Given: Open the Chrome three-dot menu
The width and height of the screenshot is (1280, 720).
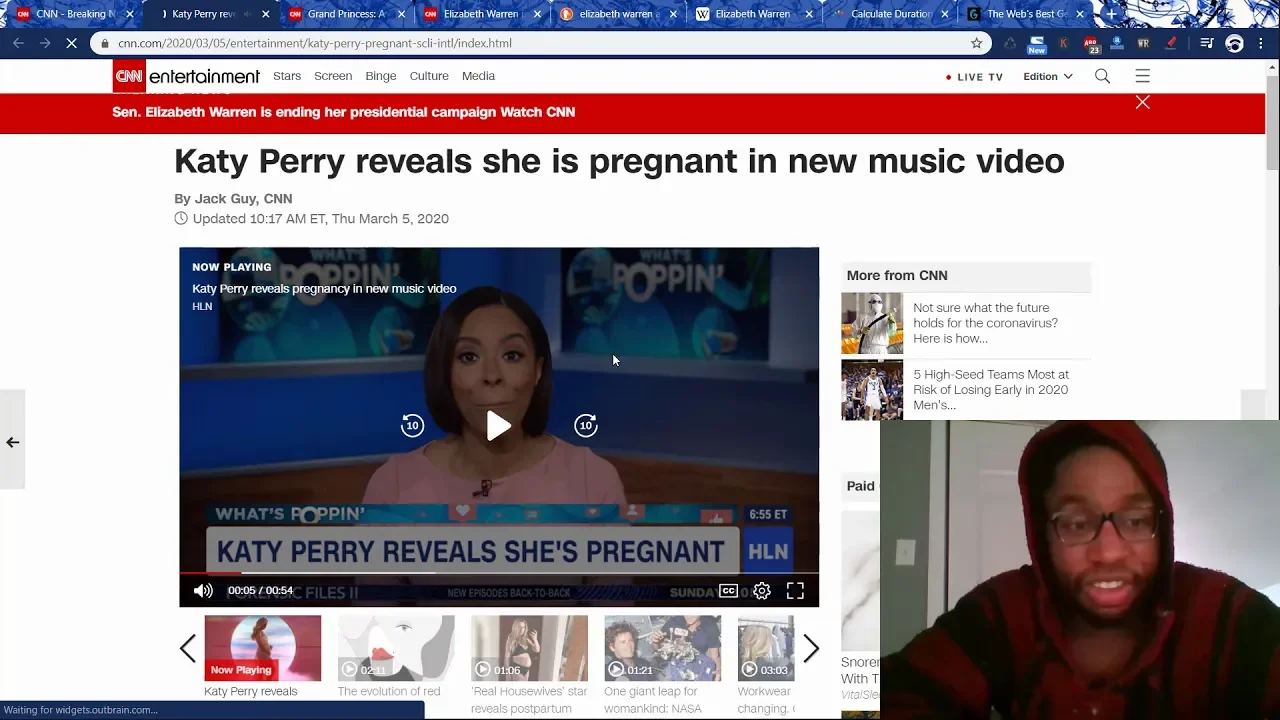Looking at the screenshot, I should tap(1262, 43).
